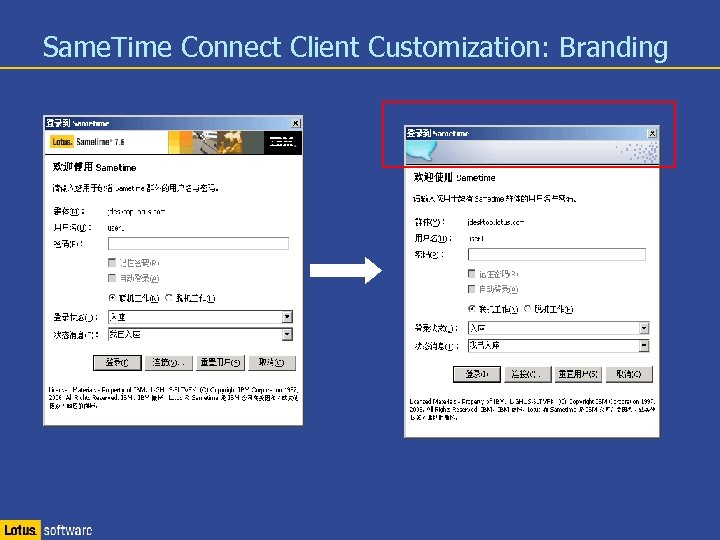This screenshot has width=720, height=540.
Task: Tick the auto login checkbox in speech-bubble dialog
Action: click(x=471, y=289)
